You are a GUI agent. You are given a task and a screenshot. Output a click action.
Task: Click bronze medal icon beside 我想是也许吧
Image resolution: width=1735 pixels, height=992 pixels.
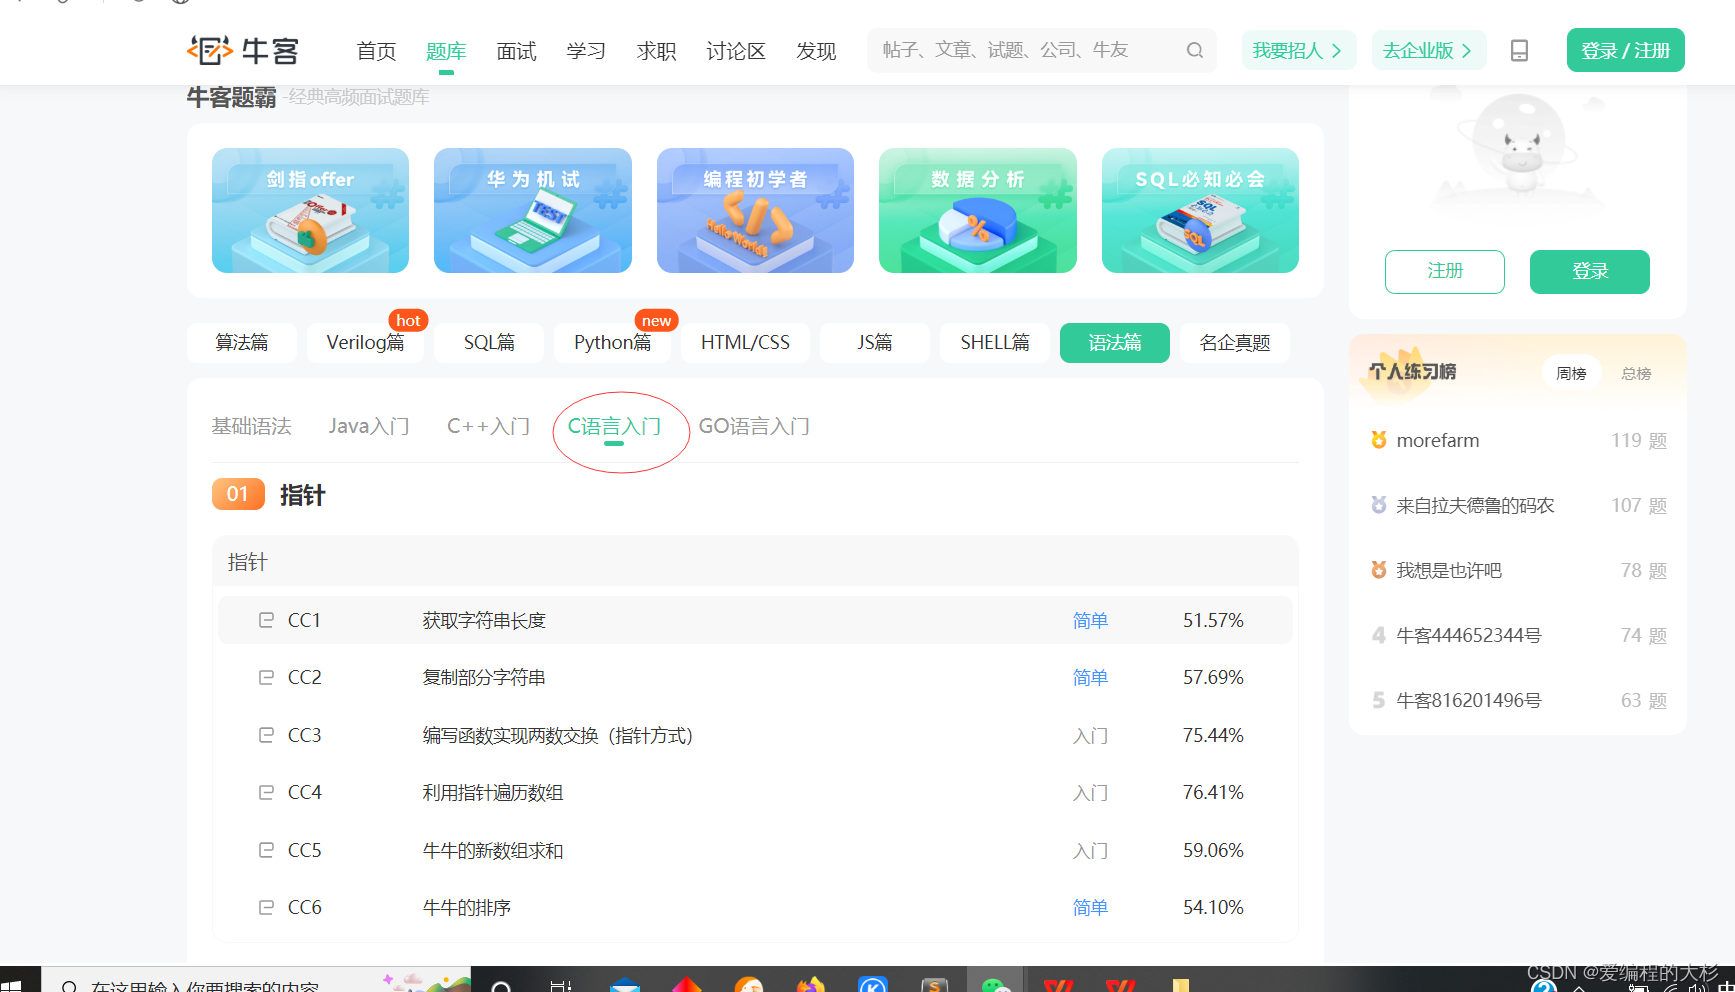[x=1378, y=570]
